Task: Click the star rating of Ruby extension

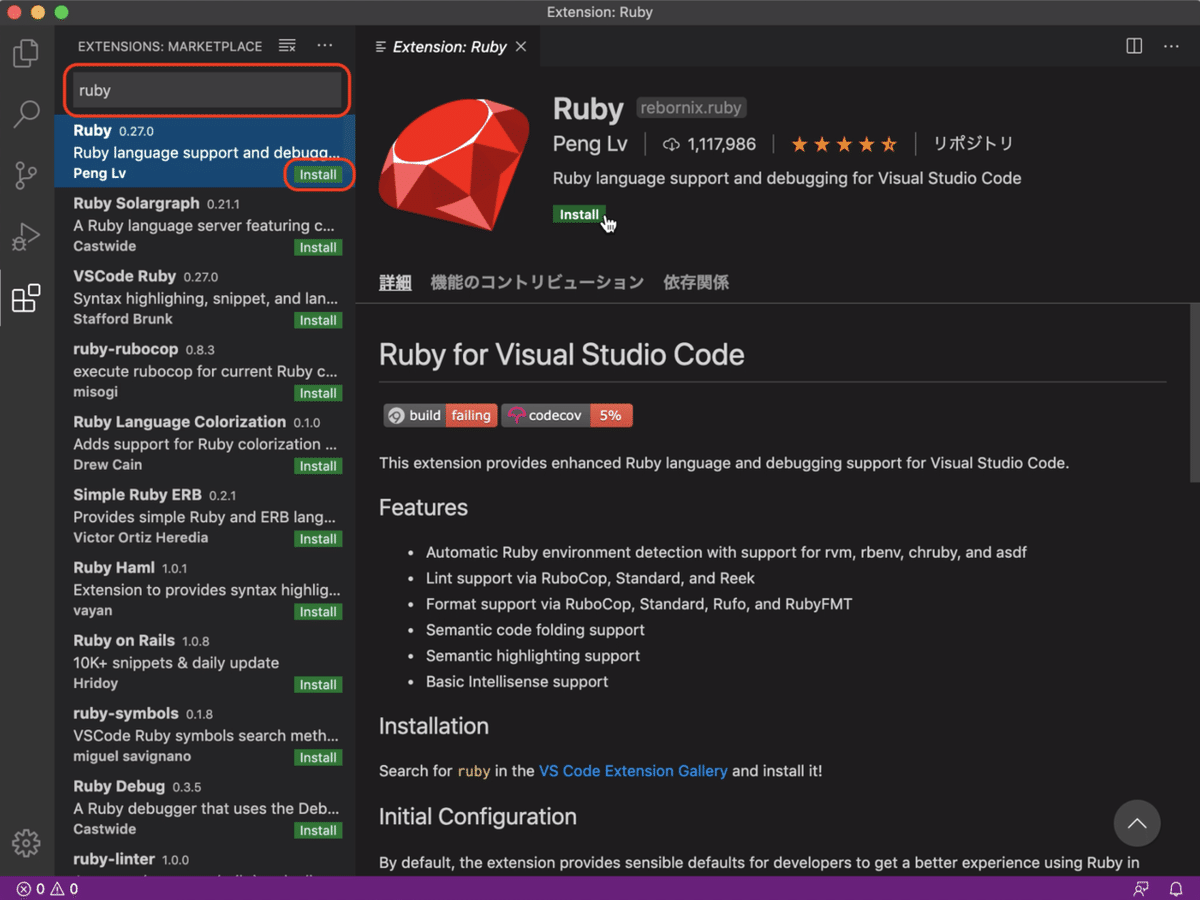Action: point(844,144)
